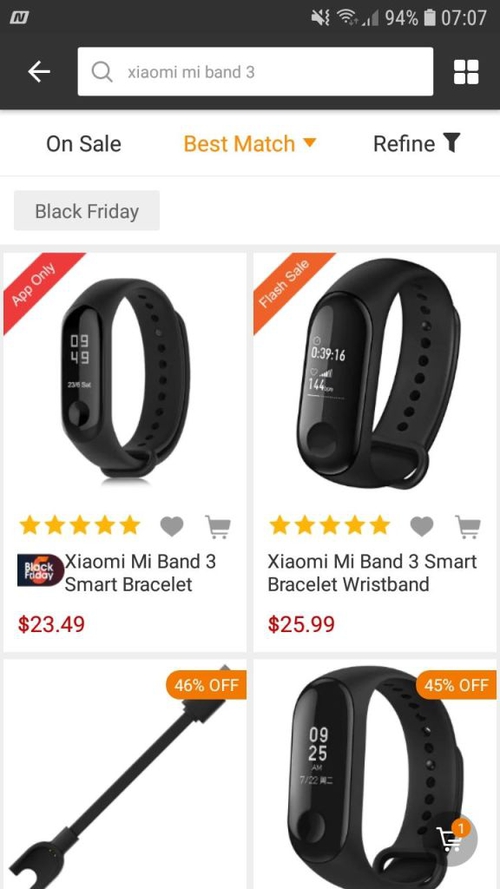This screenshot has width=500, height=889.
Task: Open the 46% OFF charger cable product
Action: pos(125,774)
